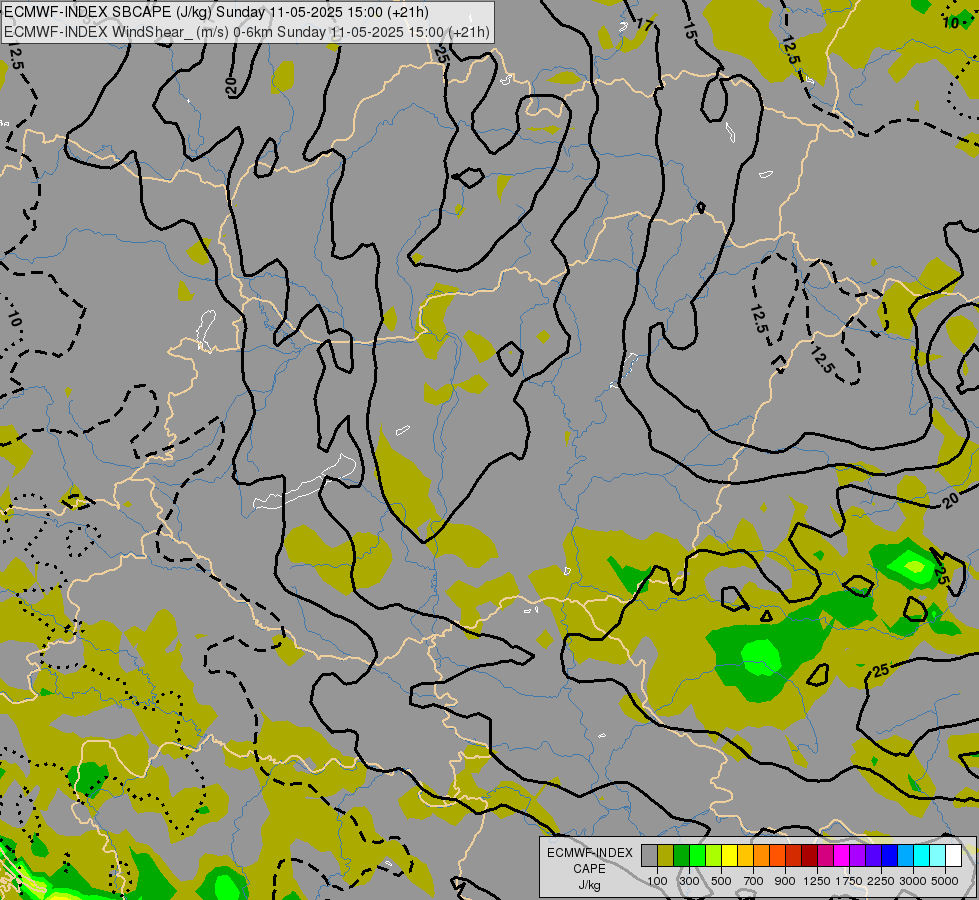
Task: Click the gold-amber legend swatch
Action: pyautogui.click(x=745, y=855)
